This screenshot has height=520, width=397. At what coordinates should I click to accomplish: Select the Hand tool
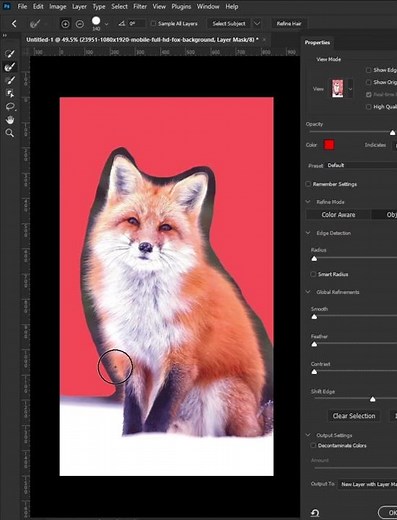pos(10,120)
